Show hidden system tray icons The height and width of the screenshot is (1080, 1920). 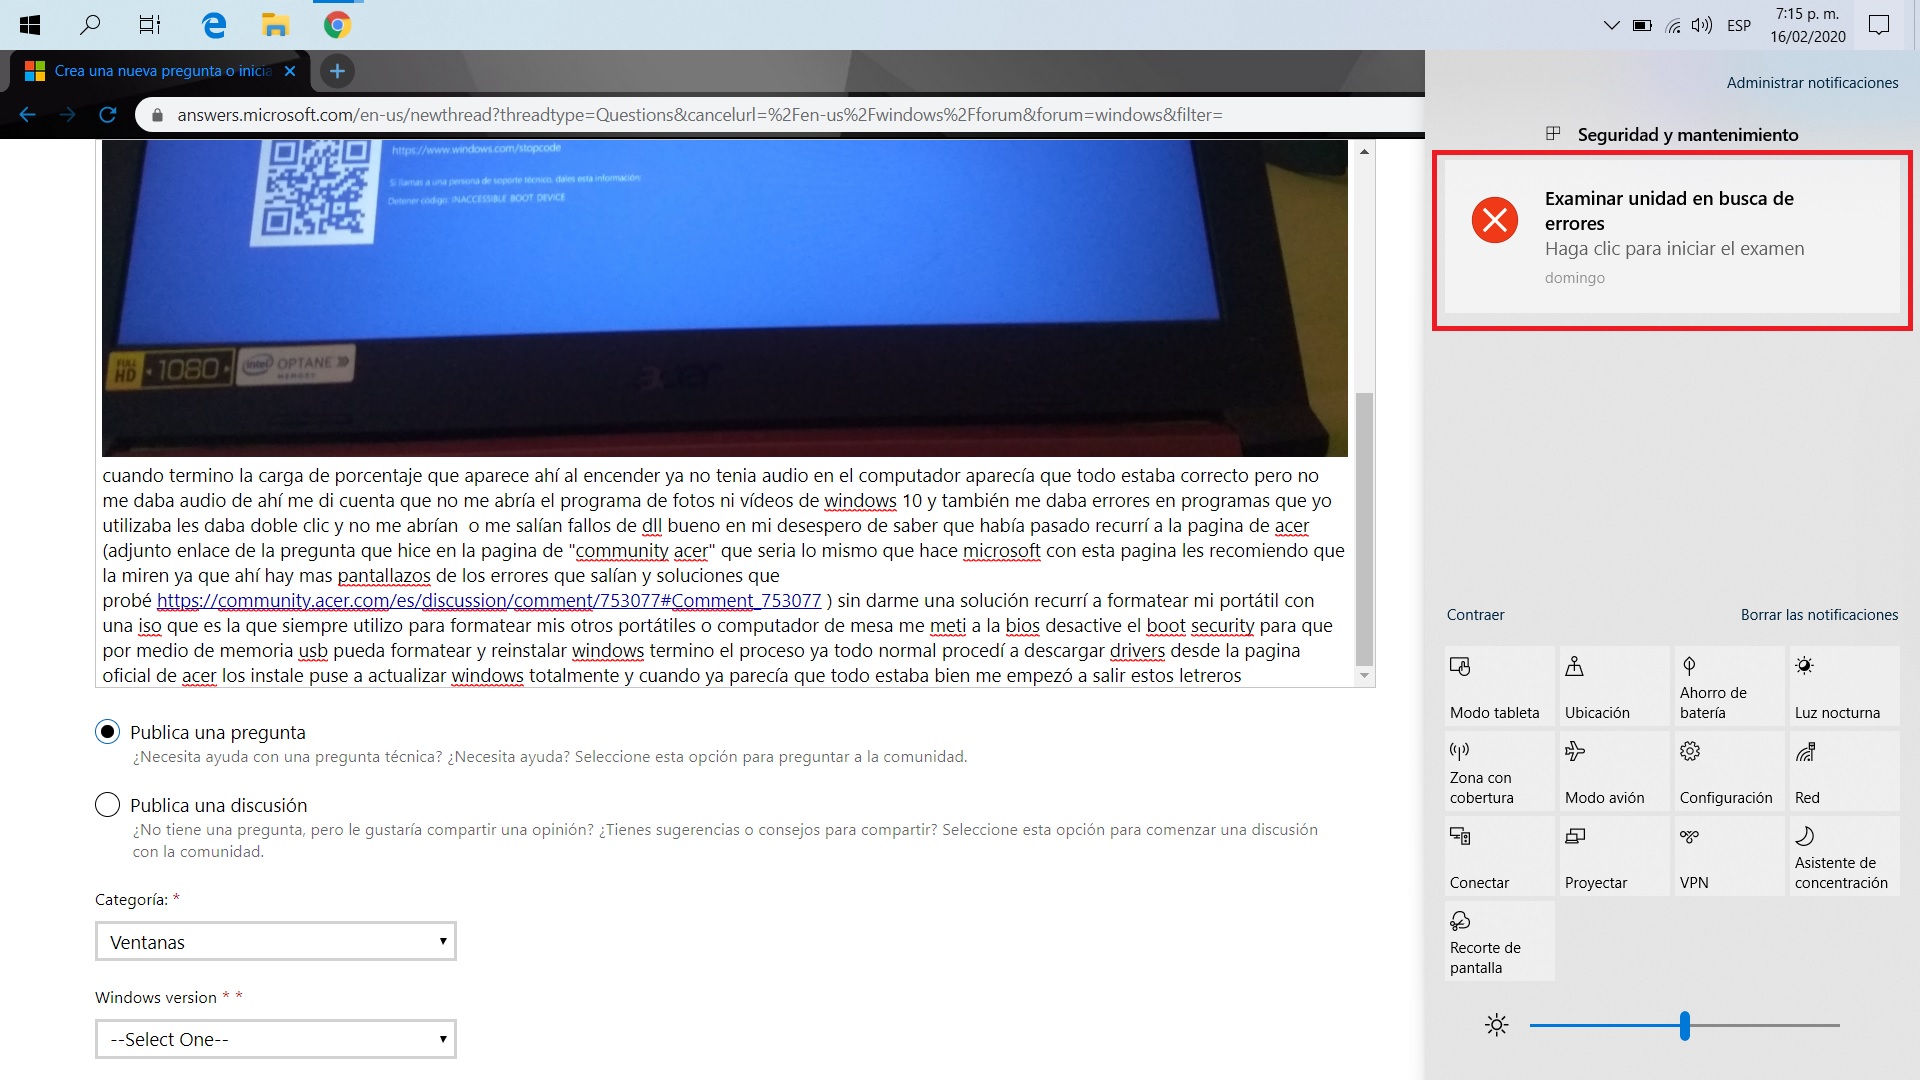tap(1611, 25)
